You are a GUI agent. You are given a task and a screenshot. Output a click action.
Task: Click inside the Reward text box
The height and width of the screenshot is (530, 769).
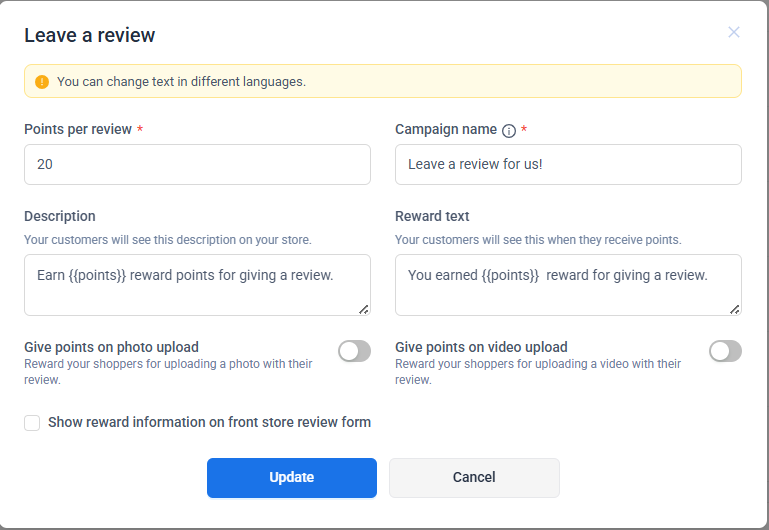click(568, 285)
